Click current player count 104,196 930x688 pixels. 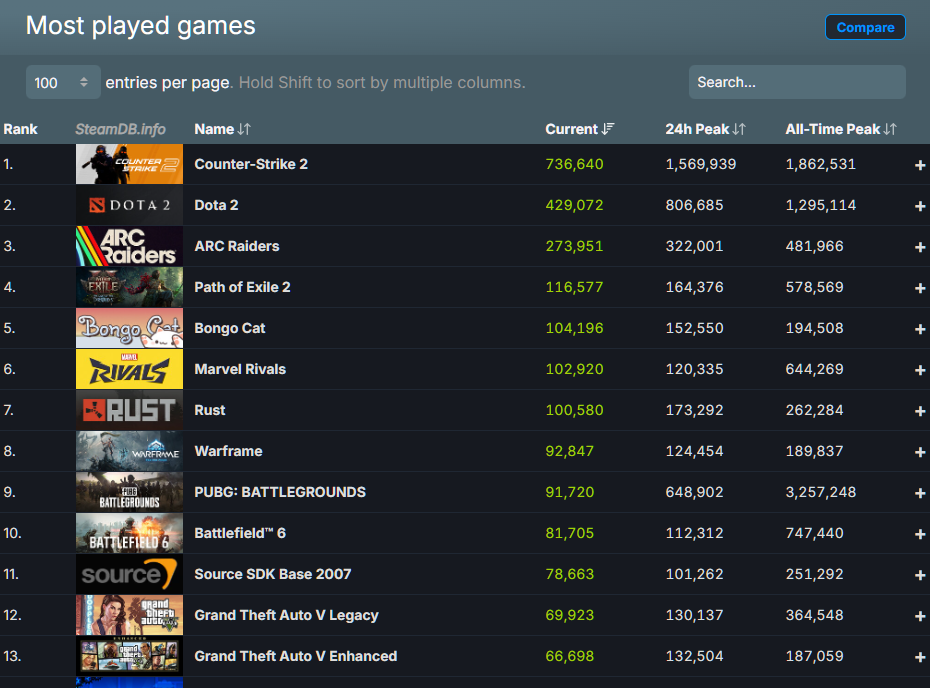pos(574,328)
